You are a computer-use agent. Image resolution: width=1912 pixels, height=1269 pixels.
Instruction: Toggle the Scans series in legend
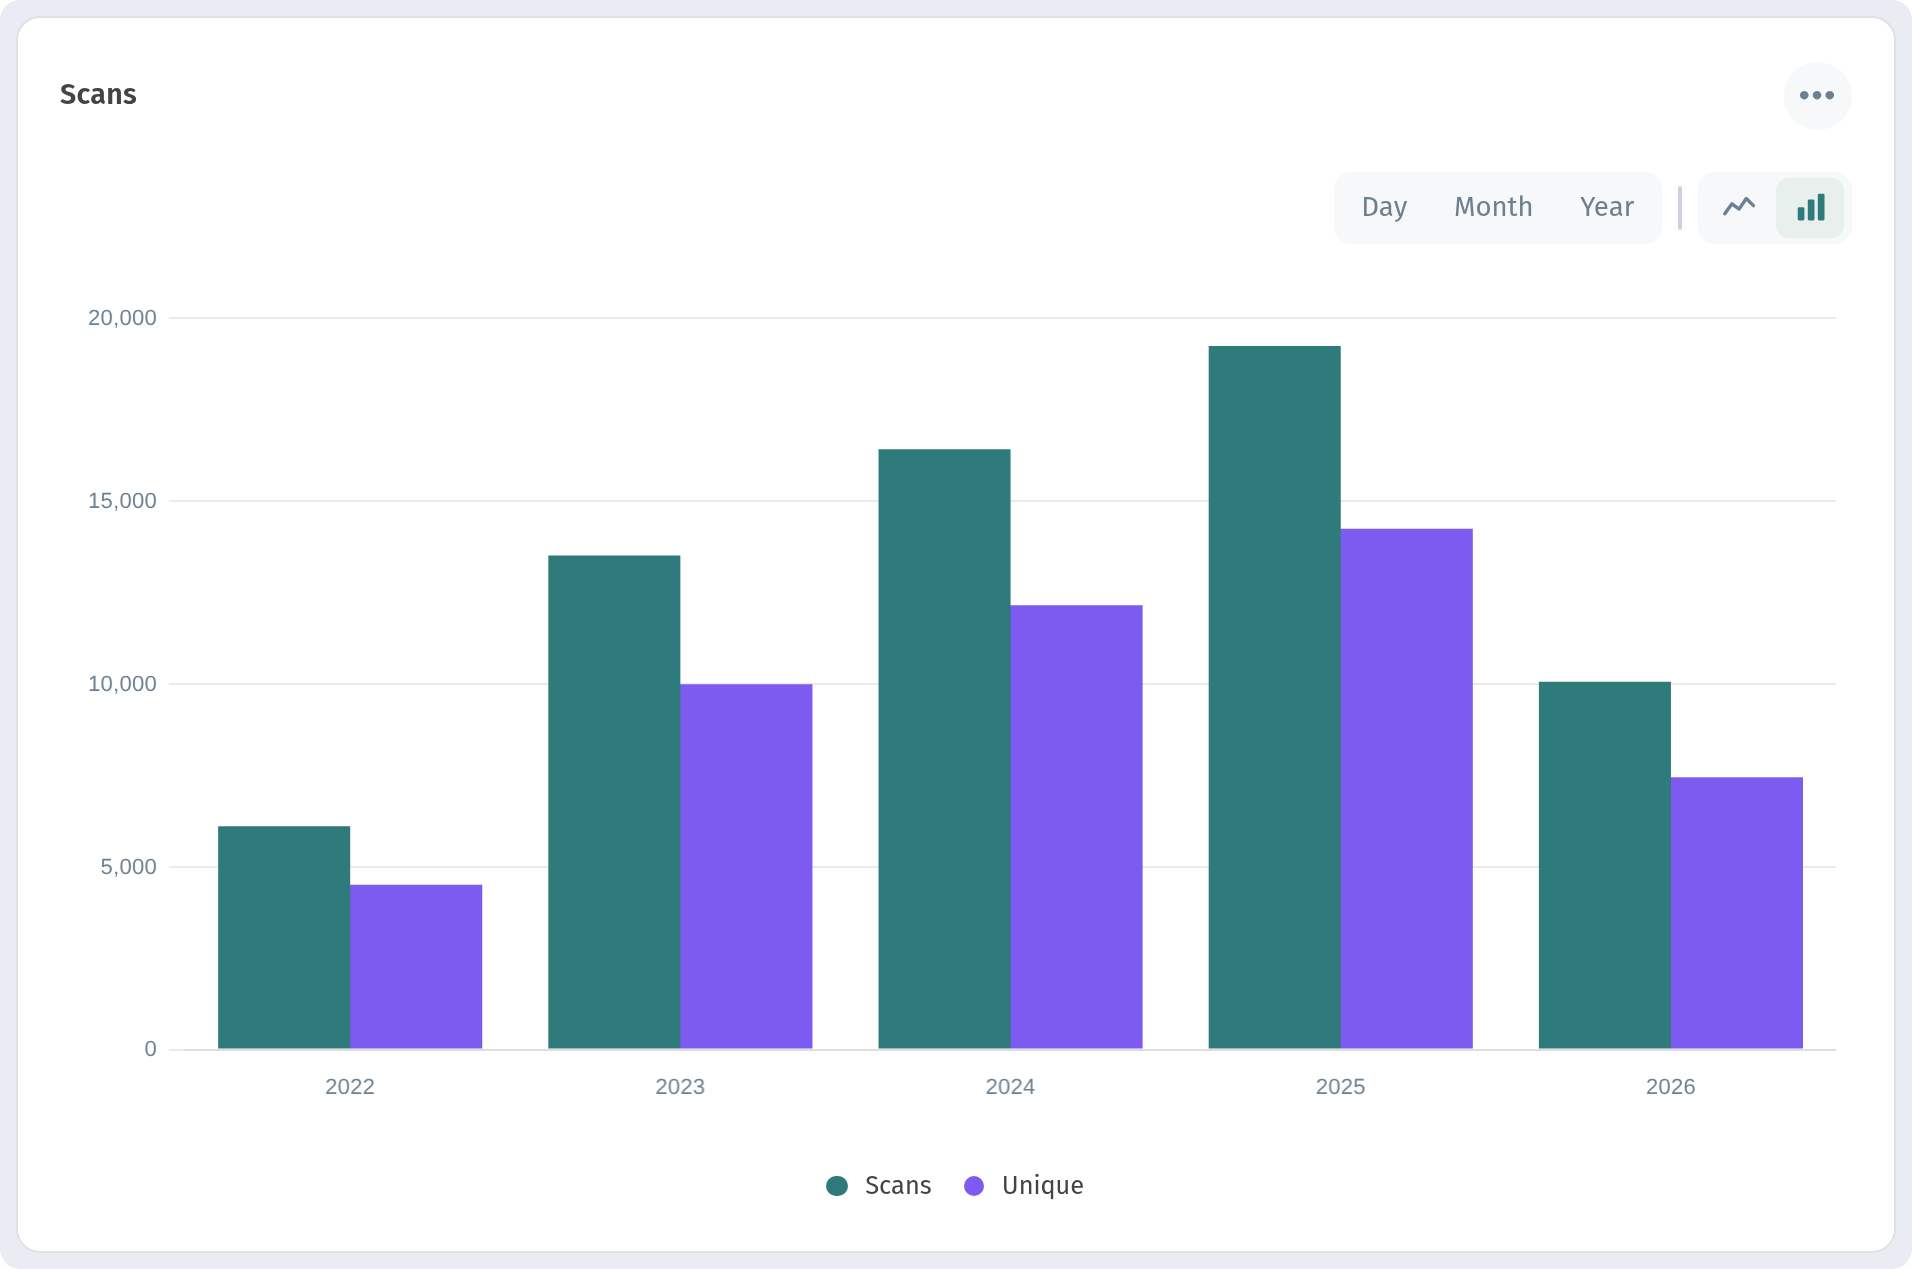pos(878,1185)
